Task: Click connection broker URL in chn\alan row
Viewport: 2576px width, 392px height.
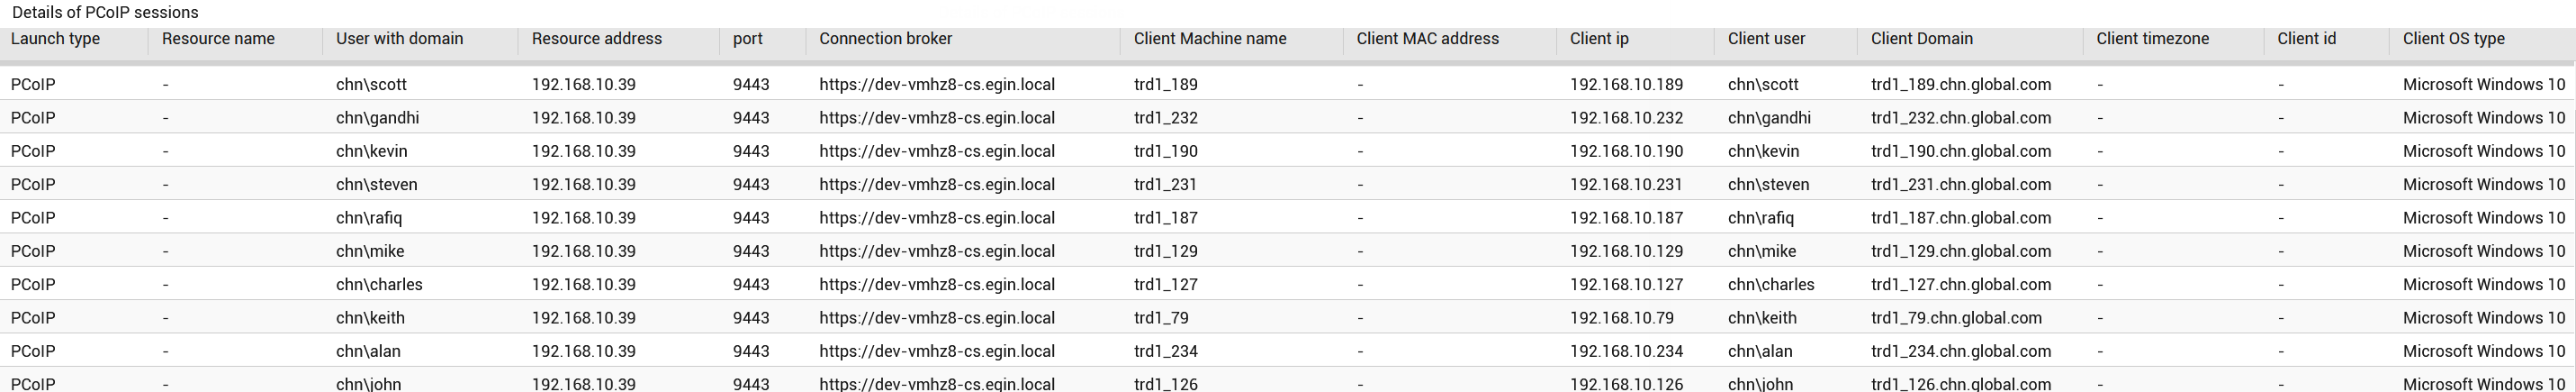Action: click(936, 351)
